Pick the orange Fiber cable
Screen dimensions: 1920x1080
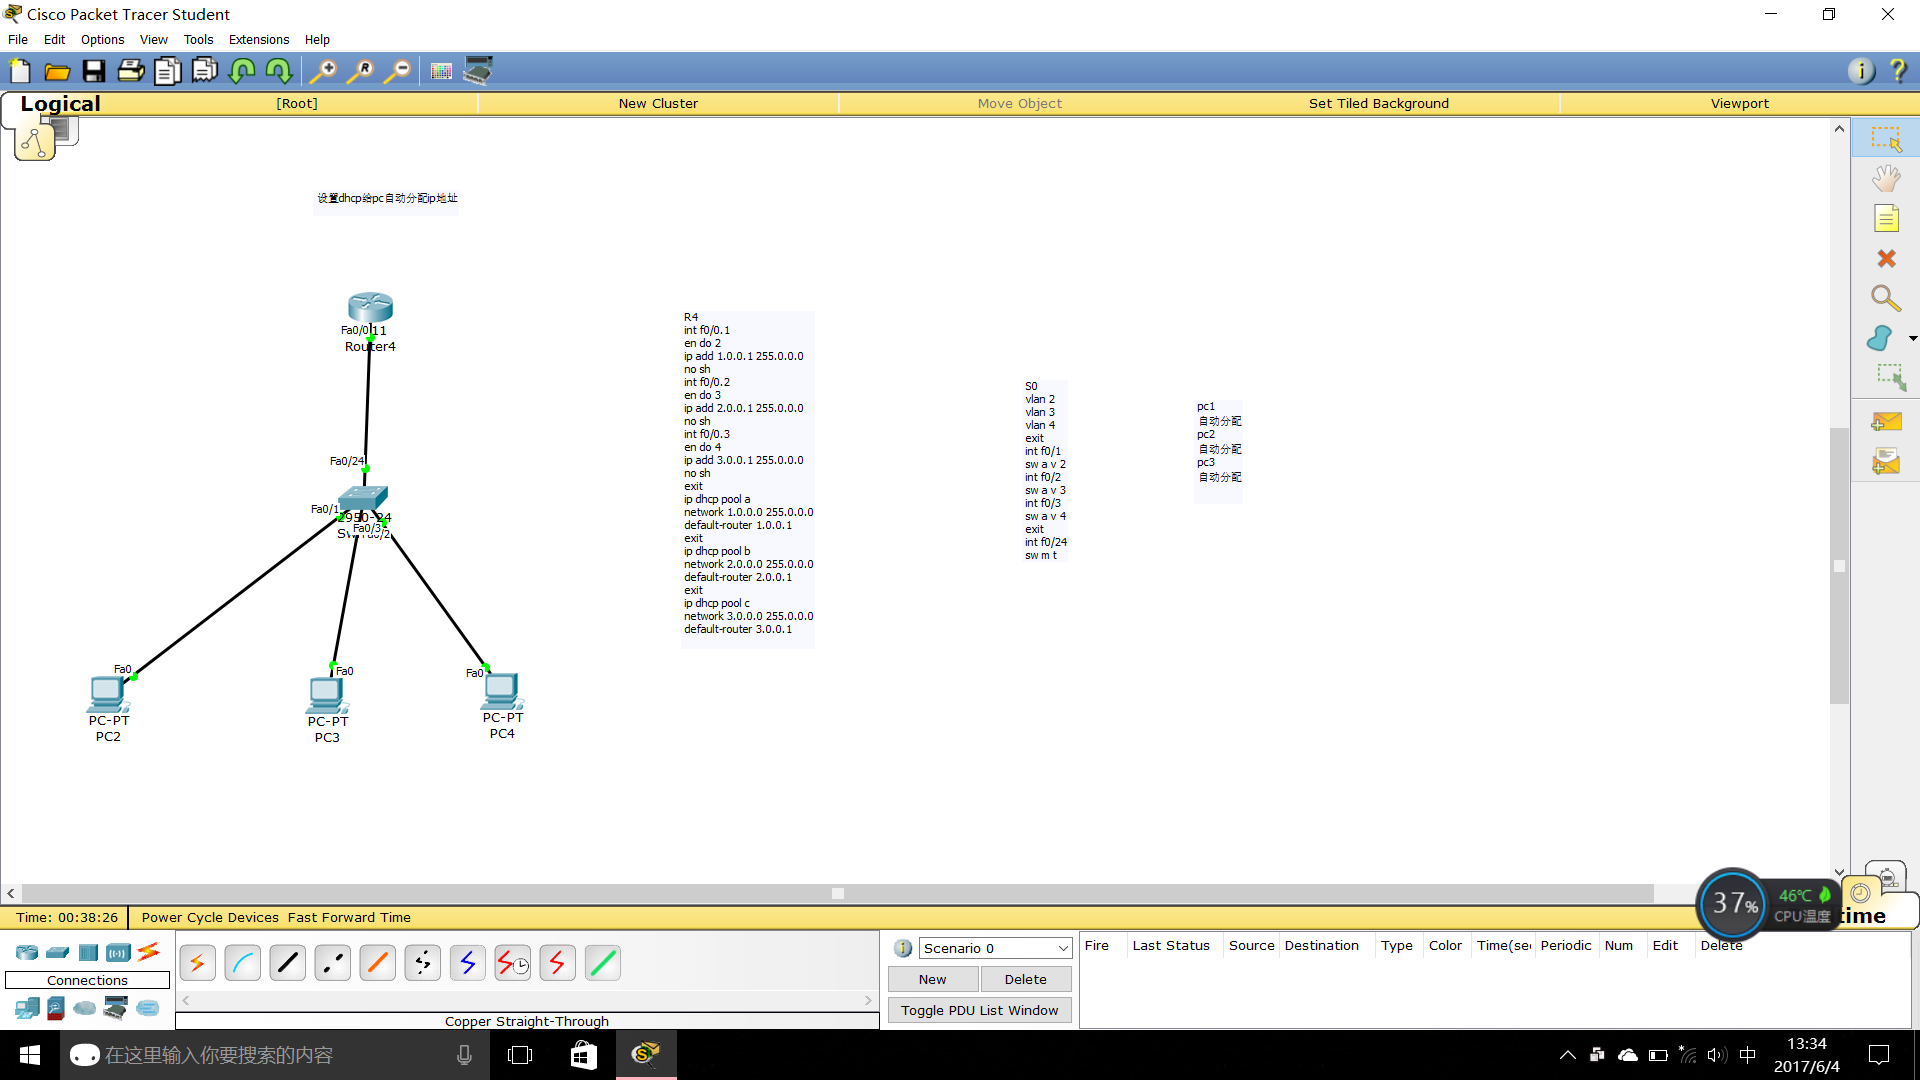pyautogui.click(x=378, y=963)
